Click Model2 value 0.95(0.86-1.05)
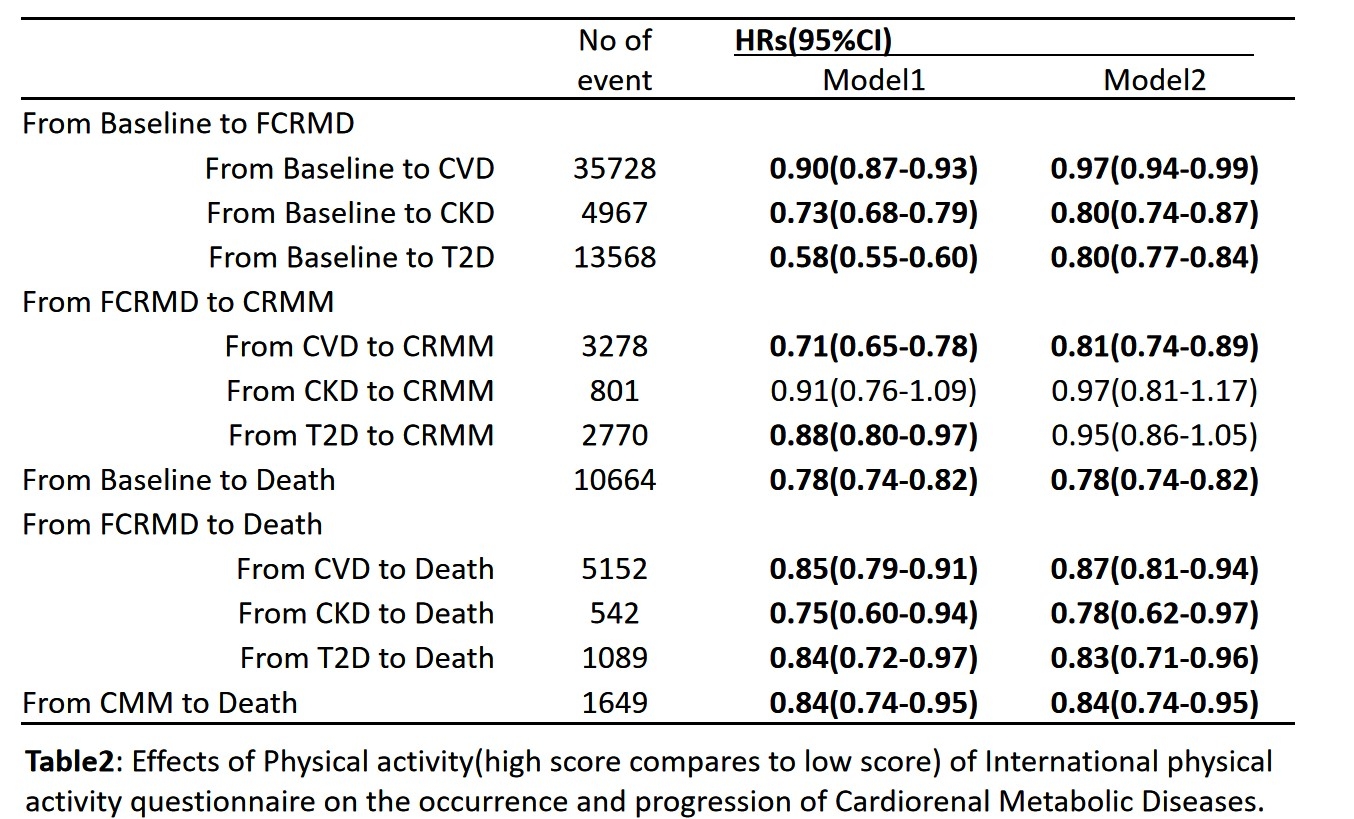1354x819 pixels. (x=1154, y=436)
